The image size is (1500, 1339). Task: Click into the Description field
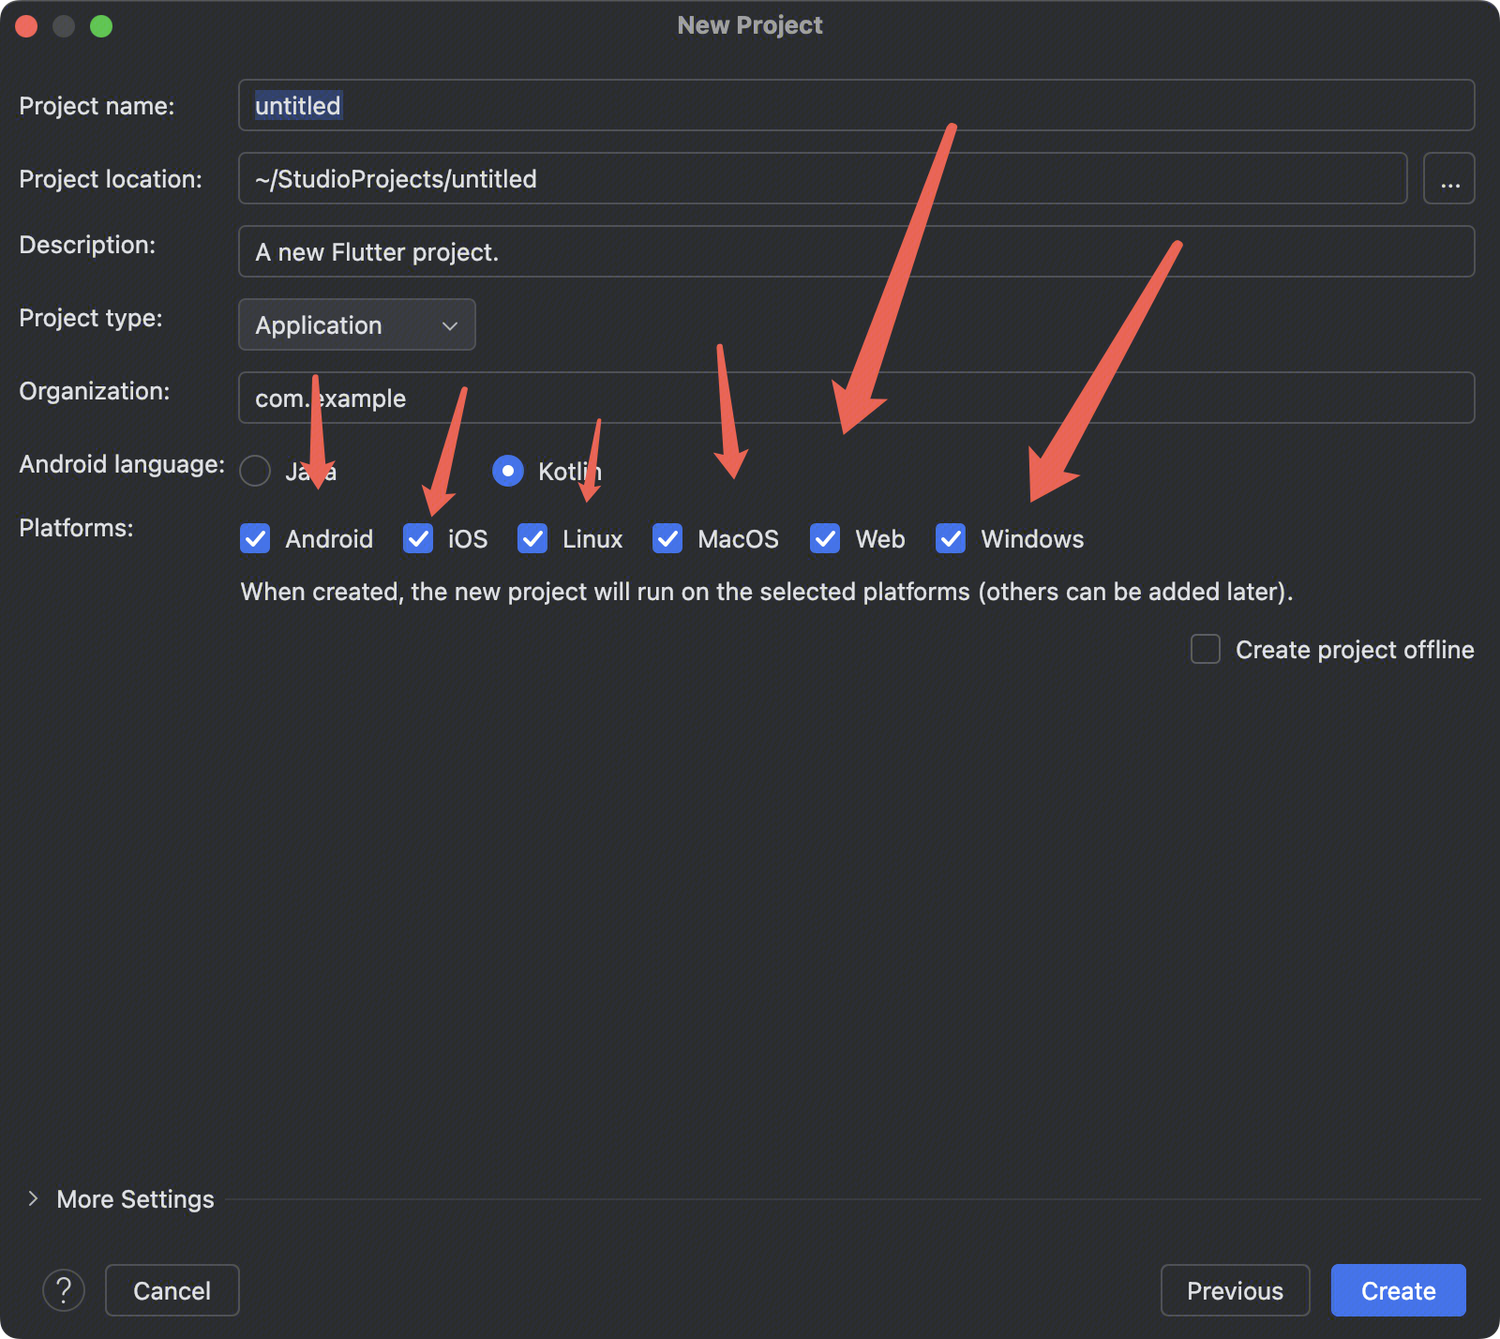[856, 252]
